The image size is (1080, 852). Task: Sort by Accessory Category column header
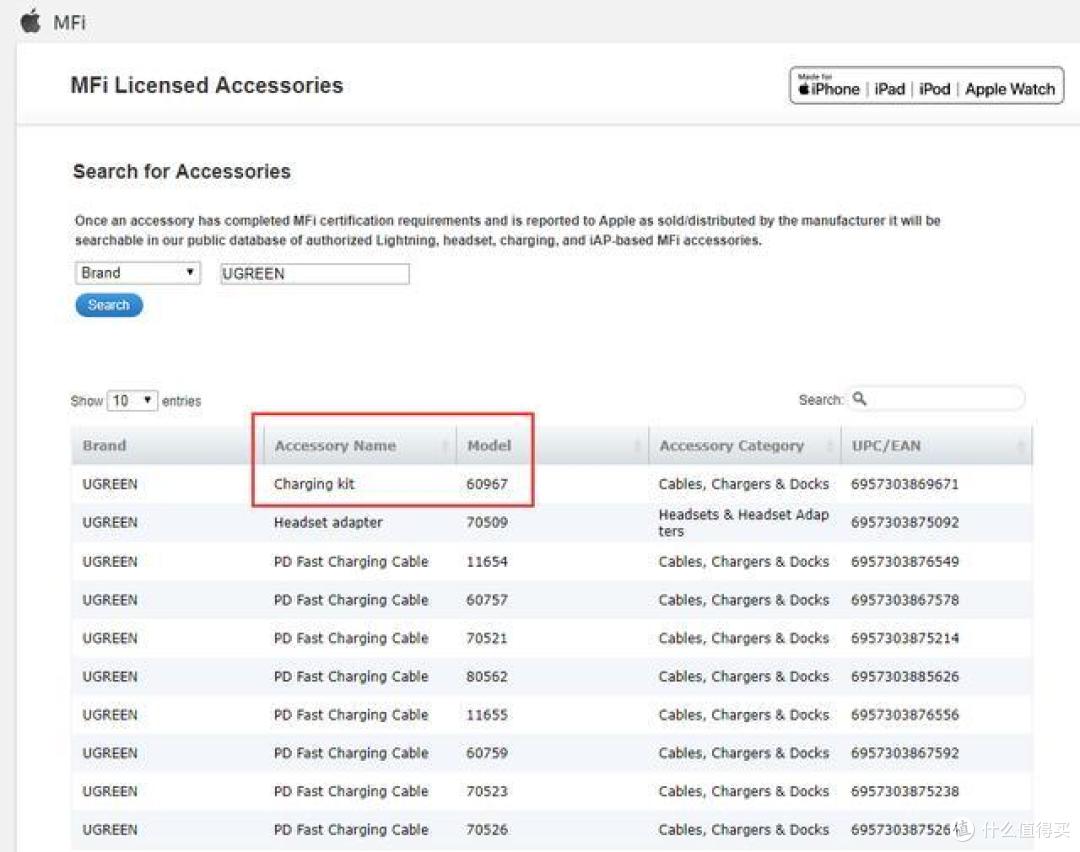(x=731, y=446)
